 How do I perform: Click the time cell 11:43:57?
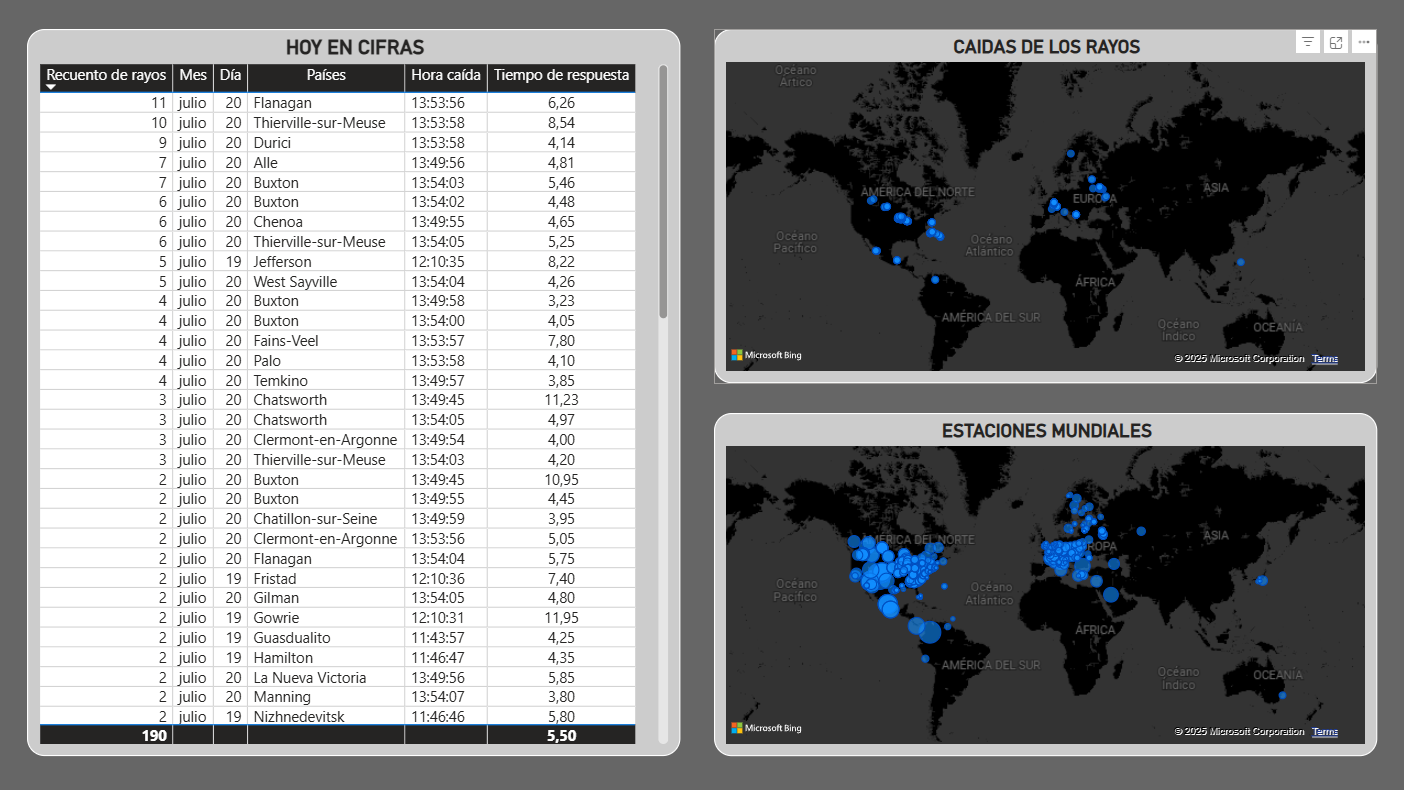446,638
